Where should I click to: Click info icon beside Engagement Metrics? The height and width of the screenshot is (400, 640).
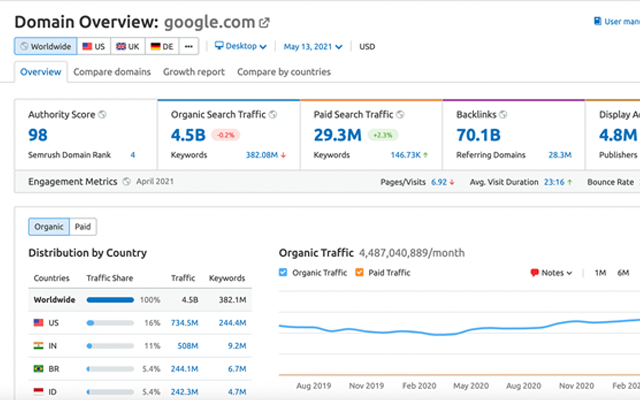pos(127,182)
